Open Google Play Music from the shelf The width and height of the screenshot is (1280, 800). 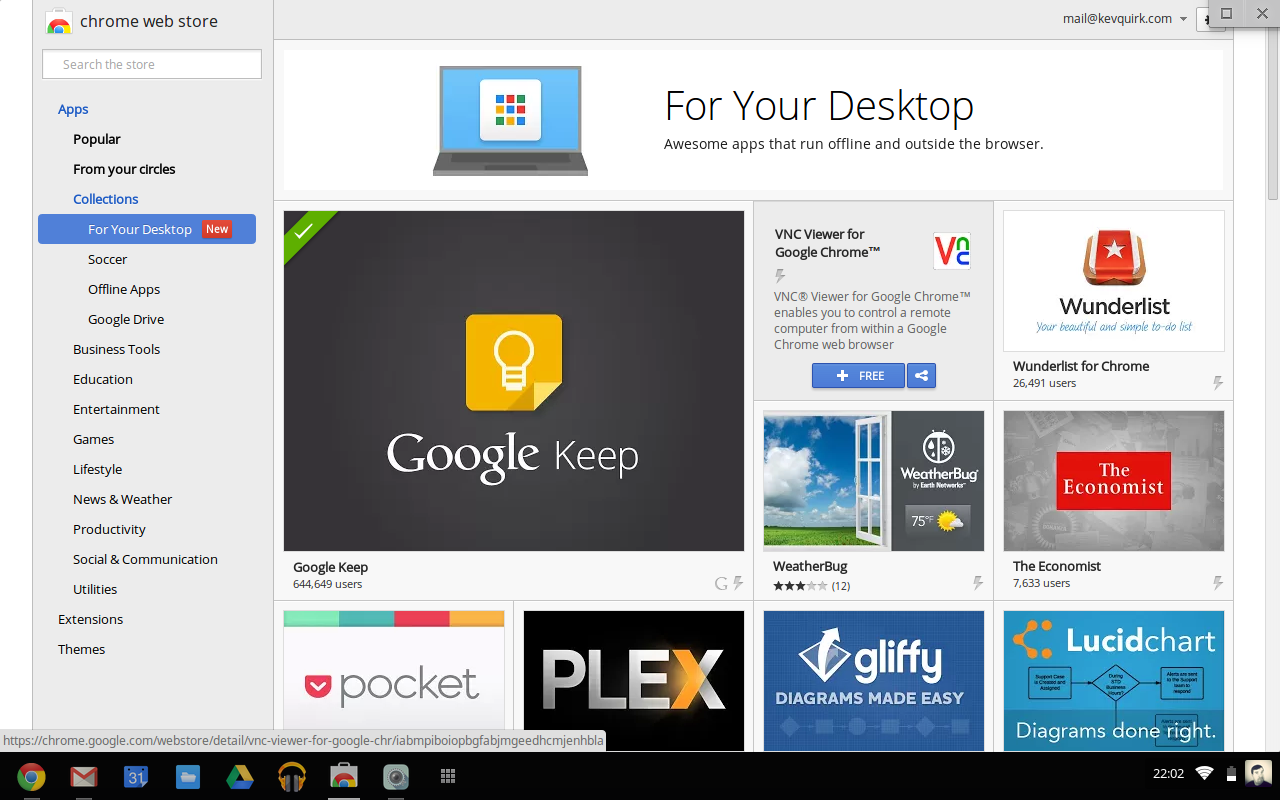pyautogui.click(x=291, y=776)
